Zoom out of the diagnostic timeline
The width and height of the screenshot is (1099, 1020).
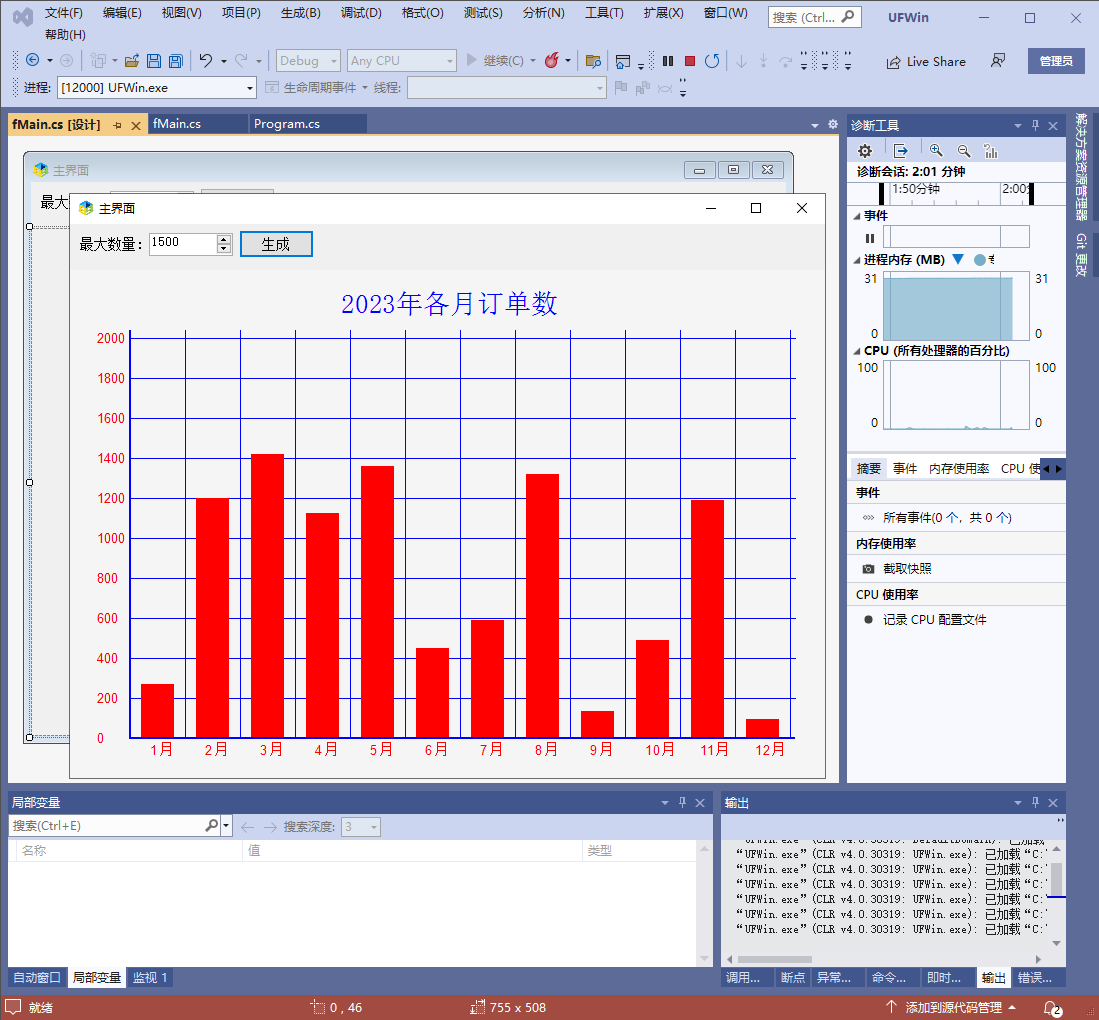(x=964, y=150)
